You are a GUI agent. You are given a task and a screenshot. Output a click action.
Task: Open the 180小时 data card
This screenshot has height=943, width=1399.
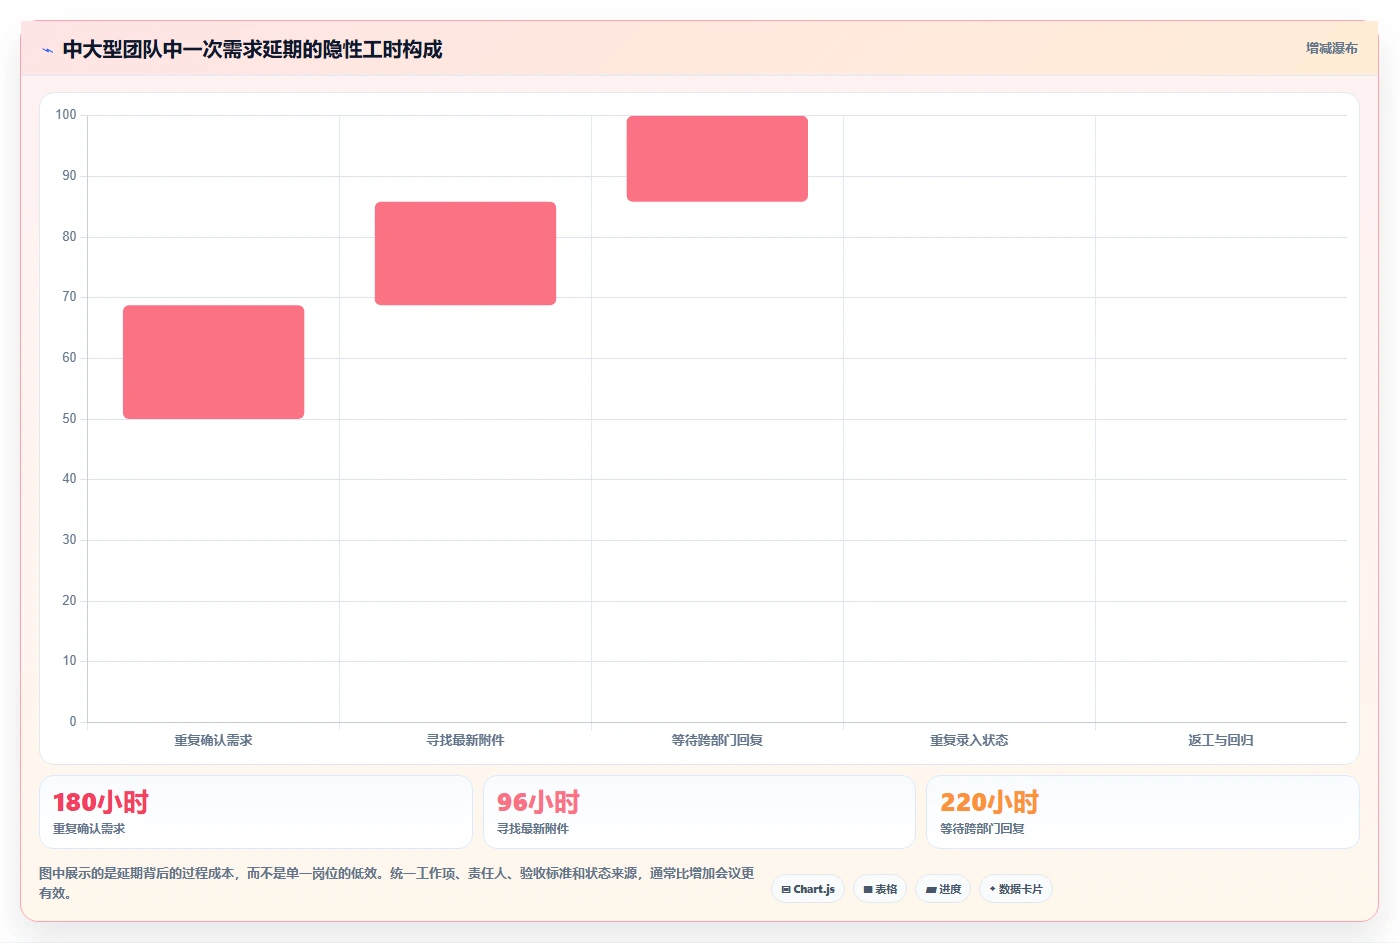pyautogui.click(x=255, y=812)
